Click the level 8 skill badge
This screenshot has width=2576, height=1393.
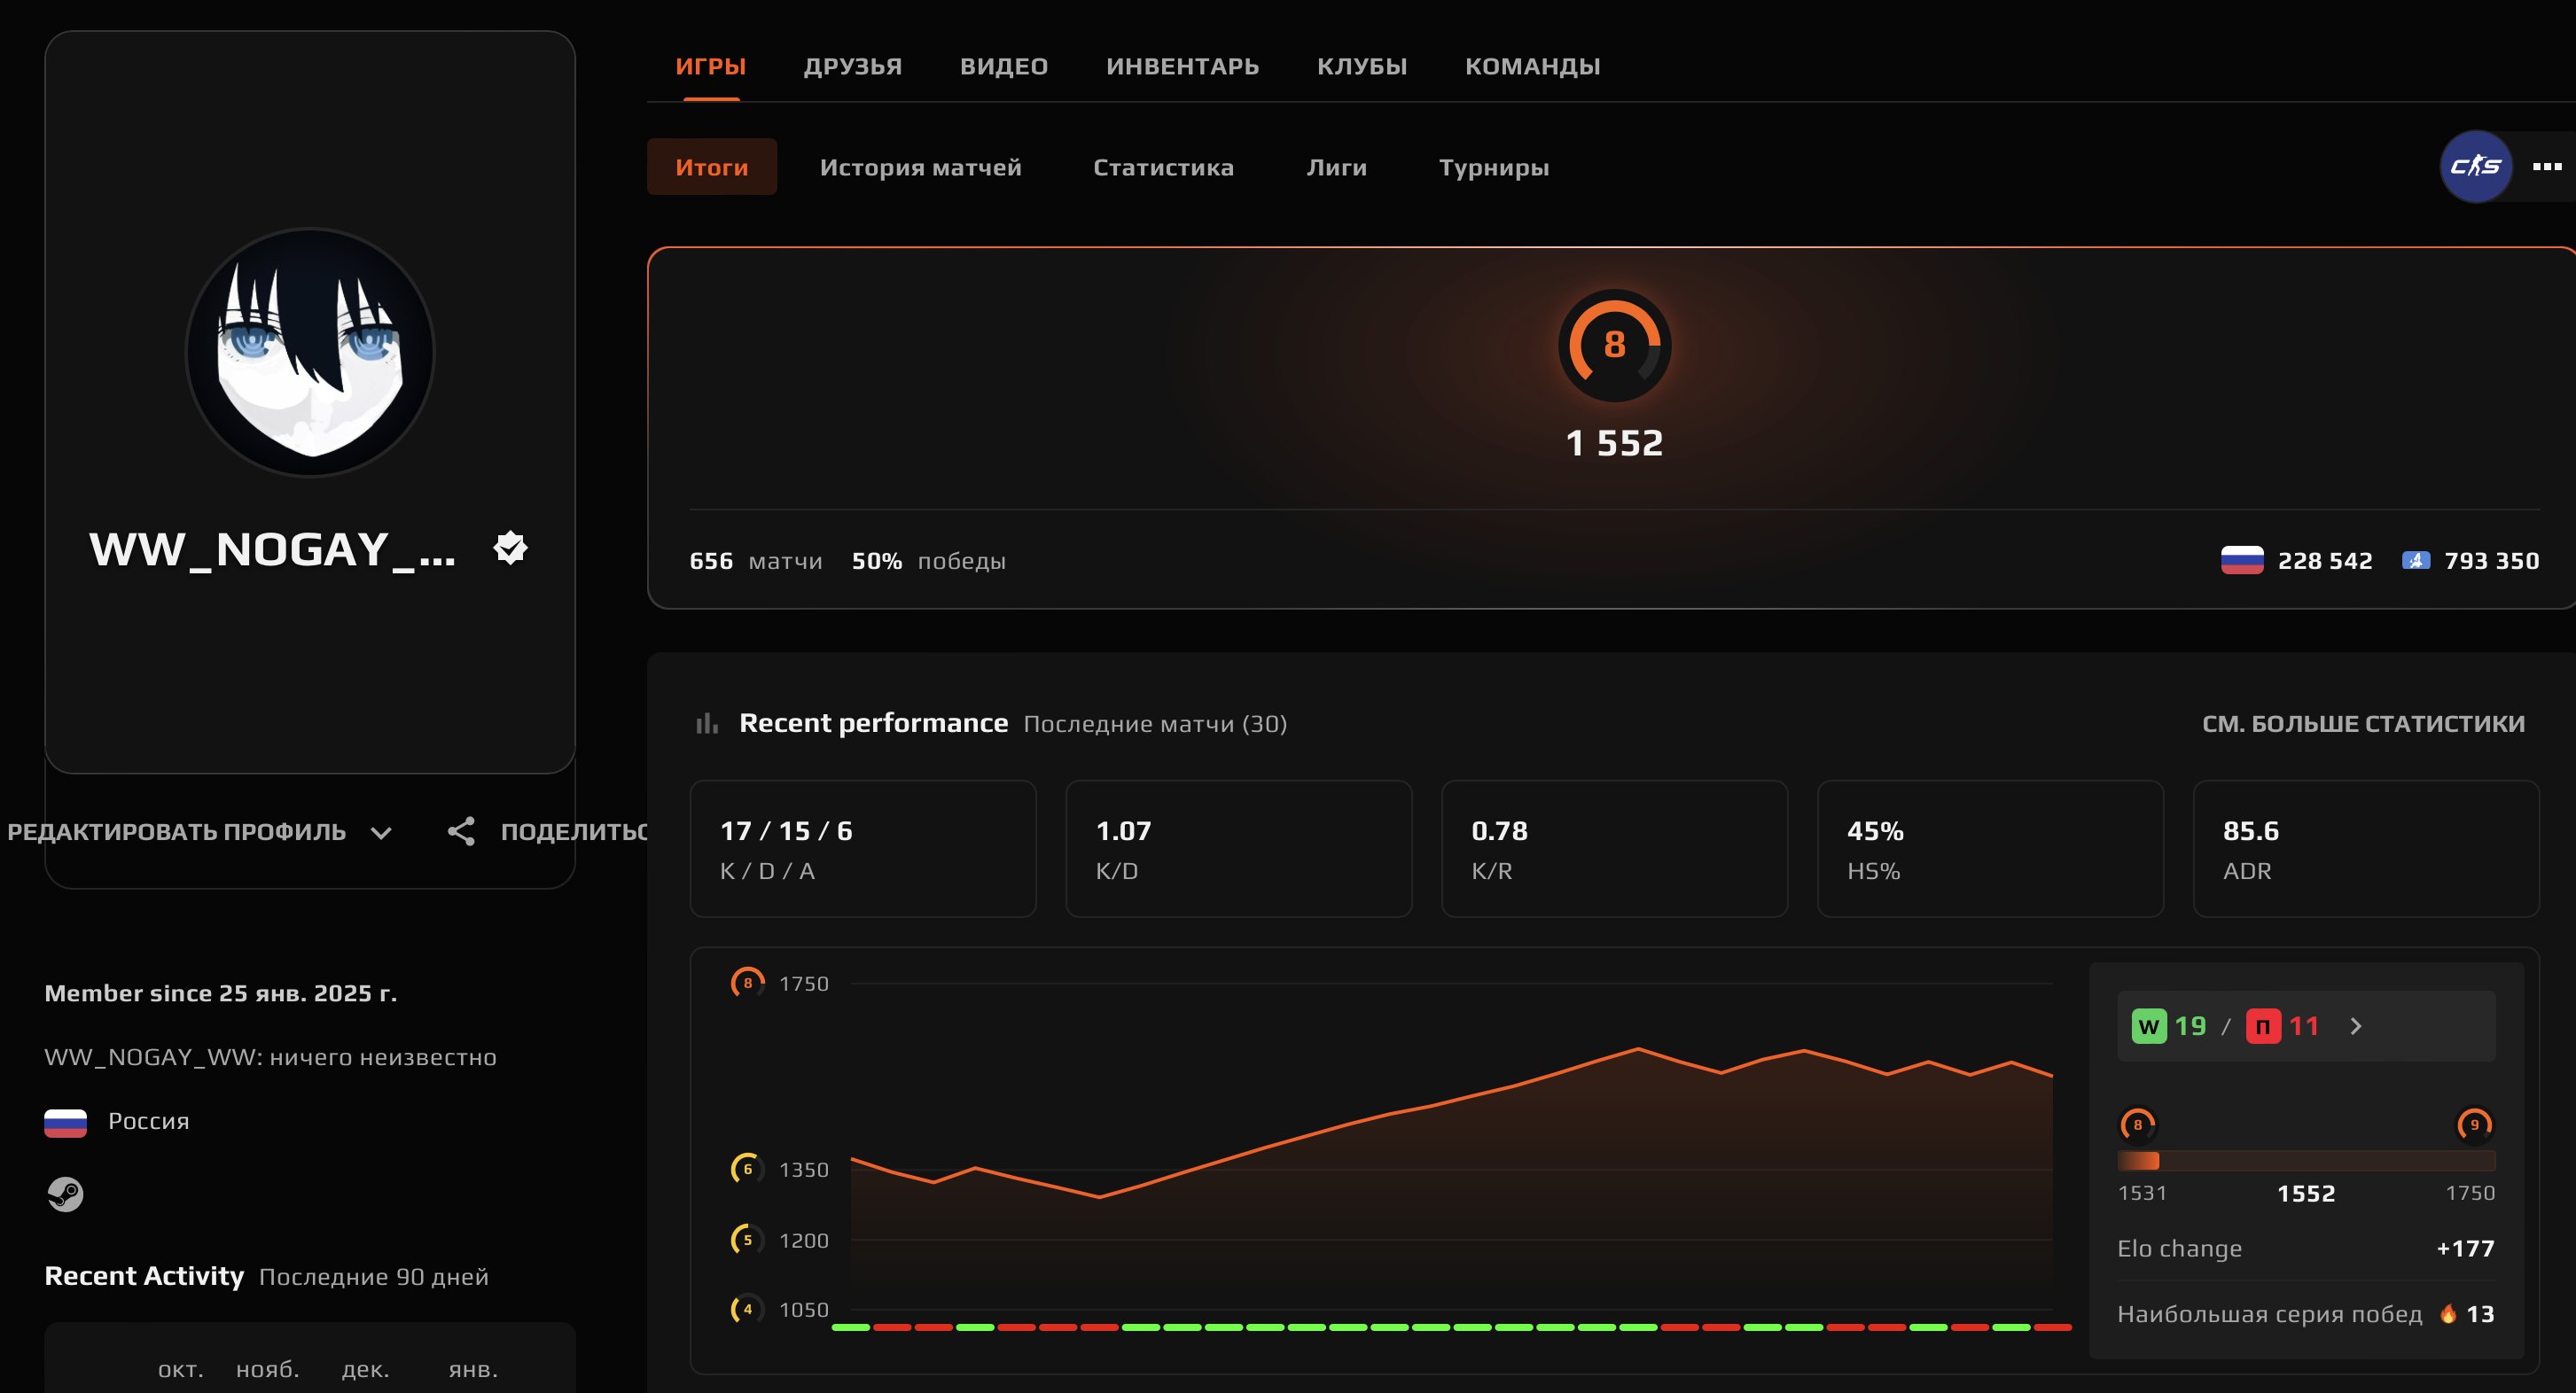(1614, 345)
